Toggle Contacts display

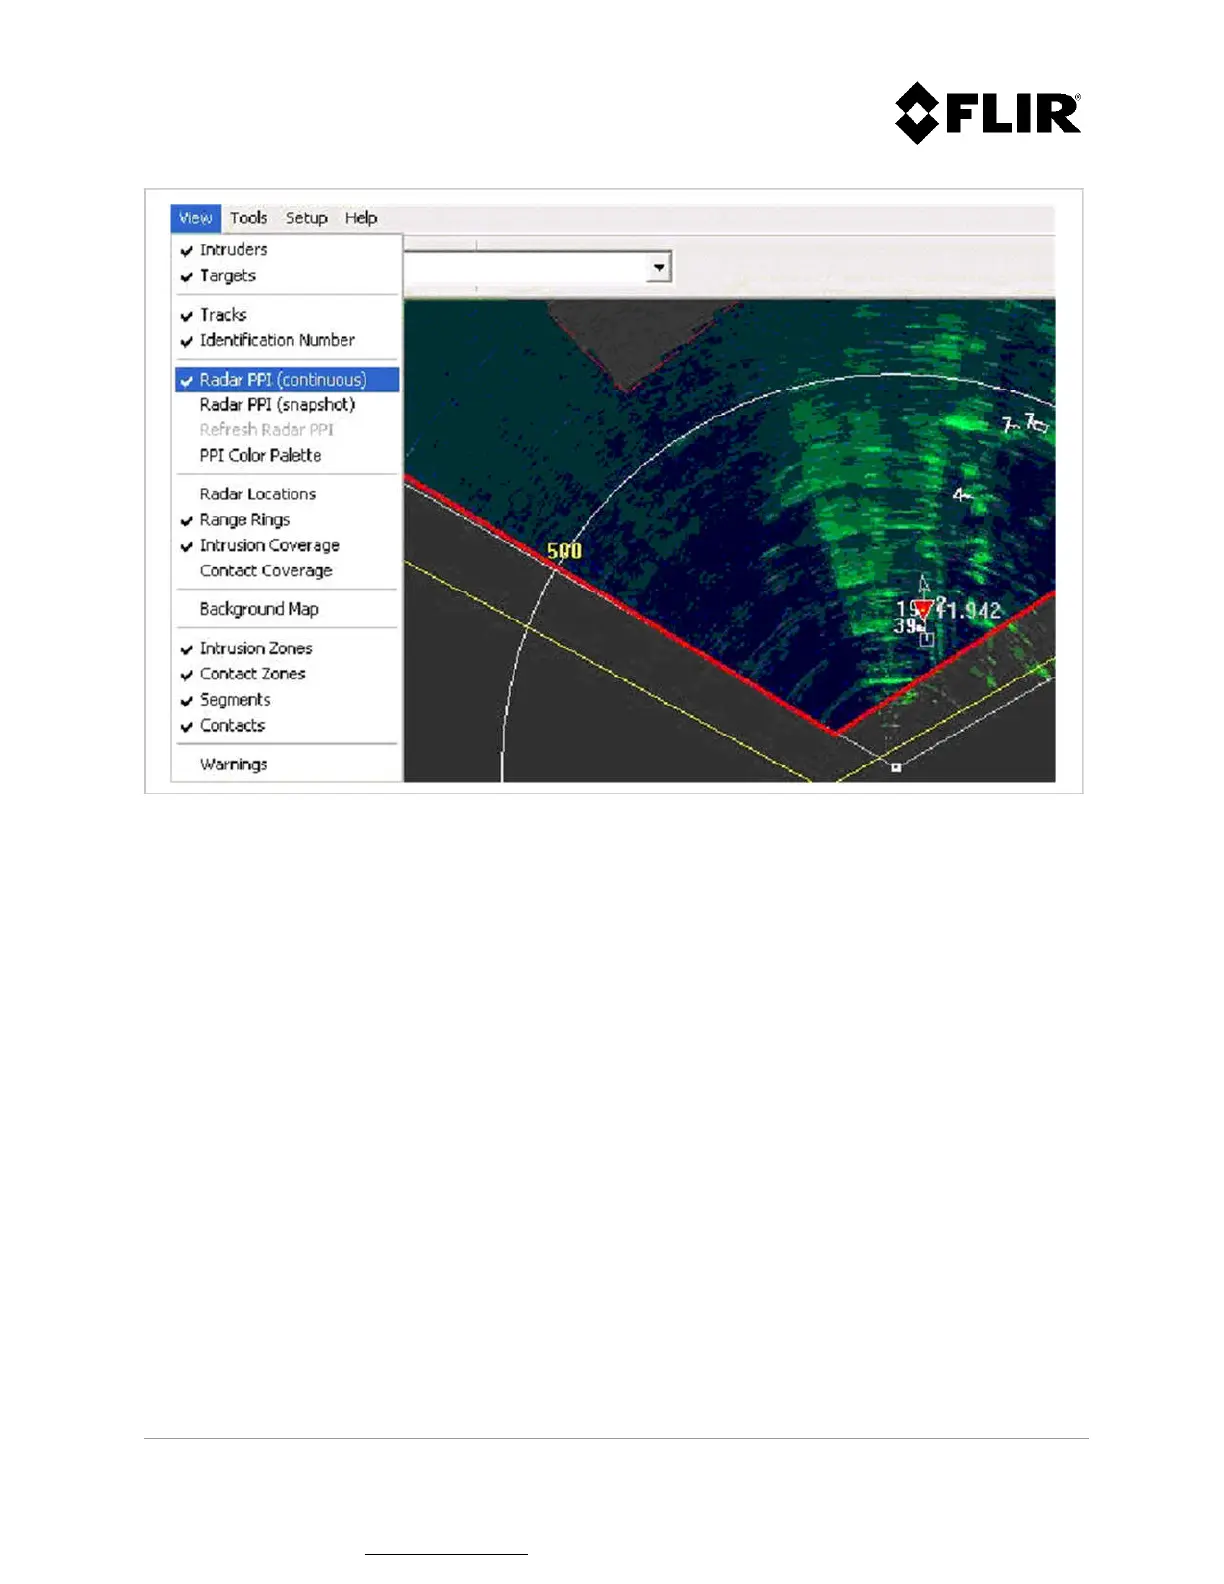287,726
